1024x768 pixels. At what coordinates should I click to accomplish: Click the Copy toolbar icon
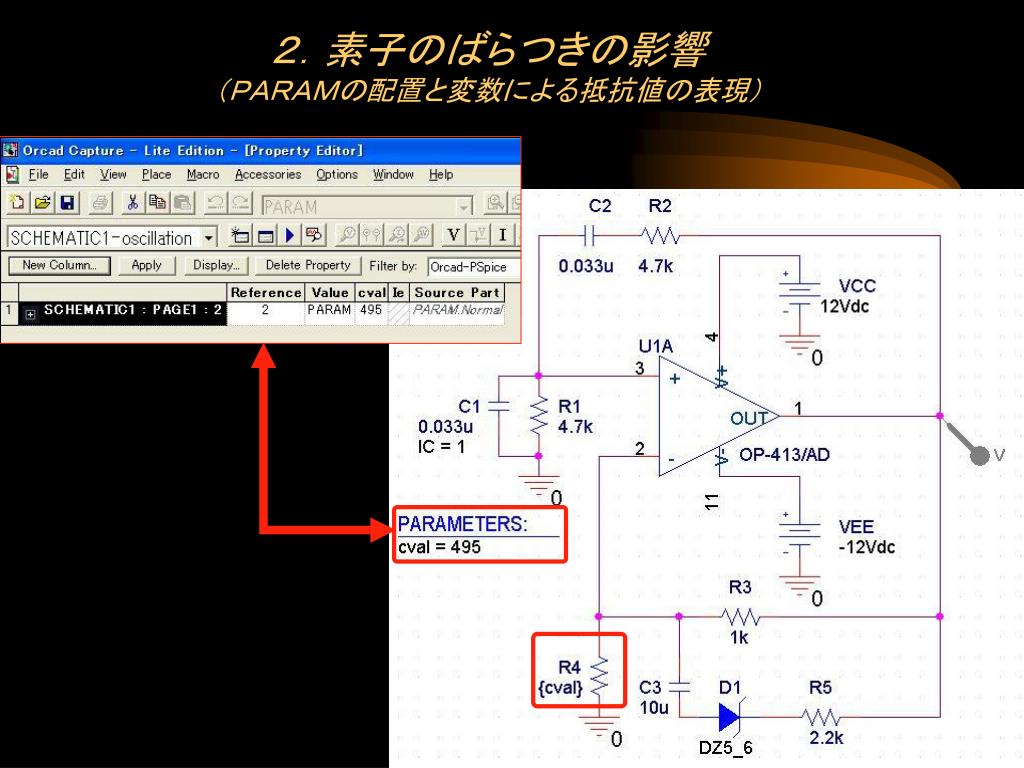[x=157, y=203]
